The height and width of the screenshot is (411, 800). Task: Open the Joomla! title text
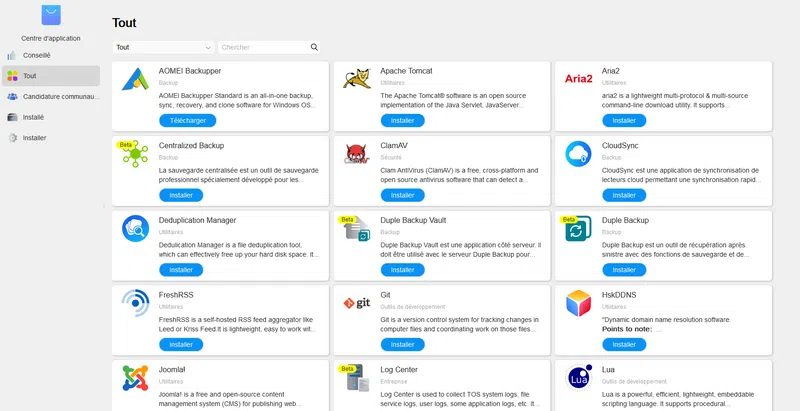[x=171, y=369]
